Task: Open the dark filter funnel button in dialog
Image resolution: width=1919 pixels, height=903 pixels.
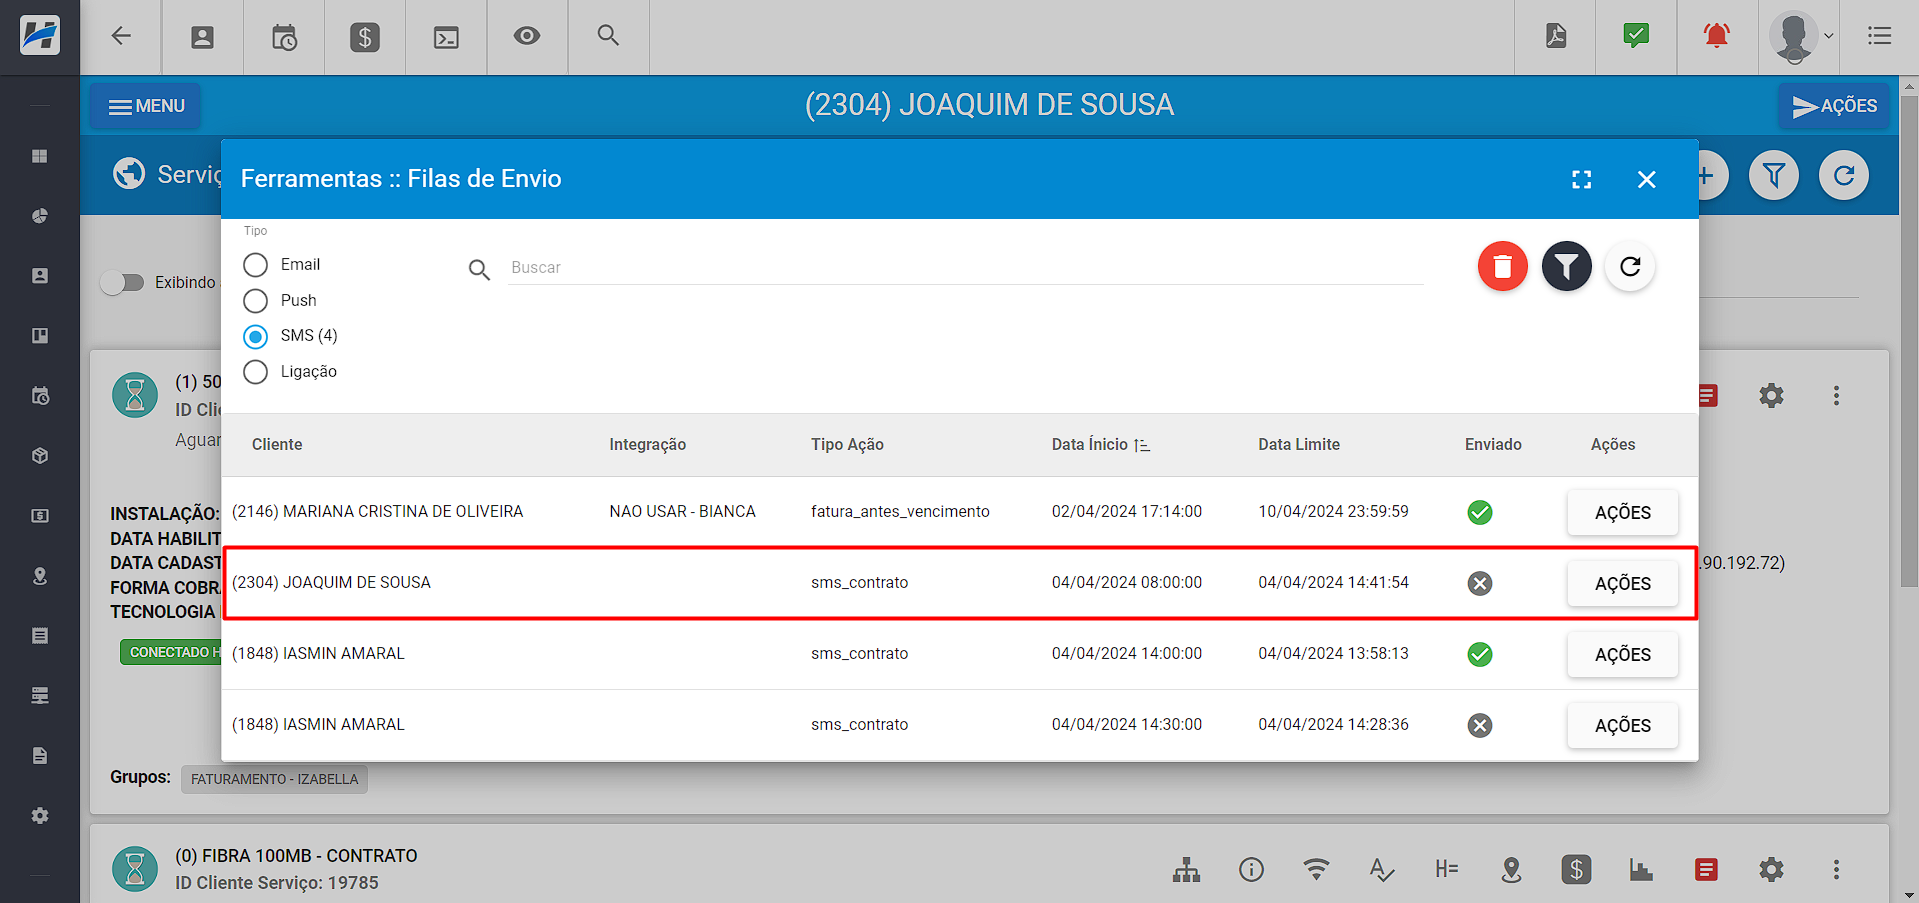Action: coord(1566,267)
